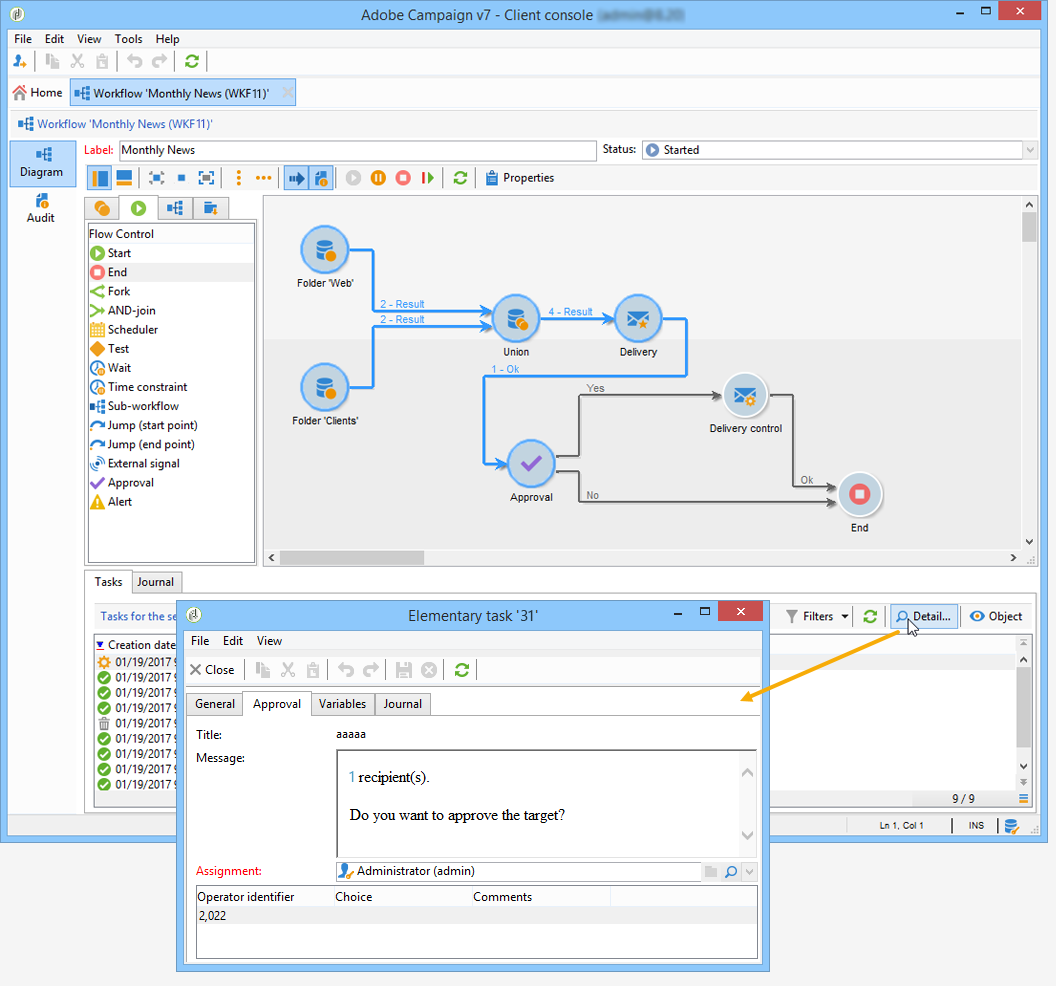This screenshot has height=986, width=1056.
Task: Click the Object button
Action: point(996,616)
